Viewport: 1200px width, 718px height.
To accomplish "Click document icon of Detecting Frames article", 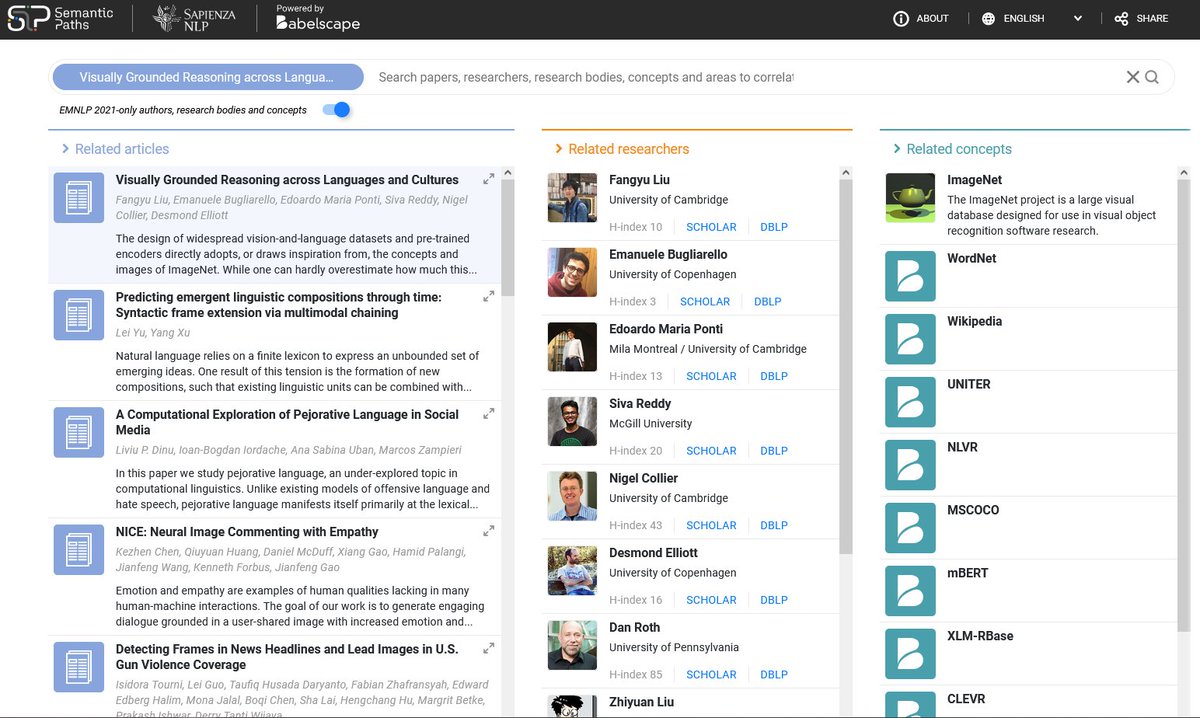I will [78, 666].
